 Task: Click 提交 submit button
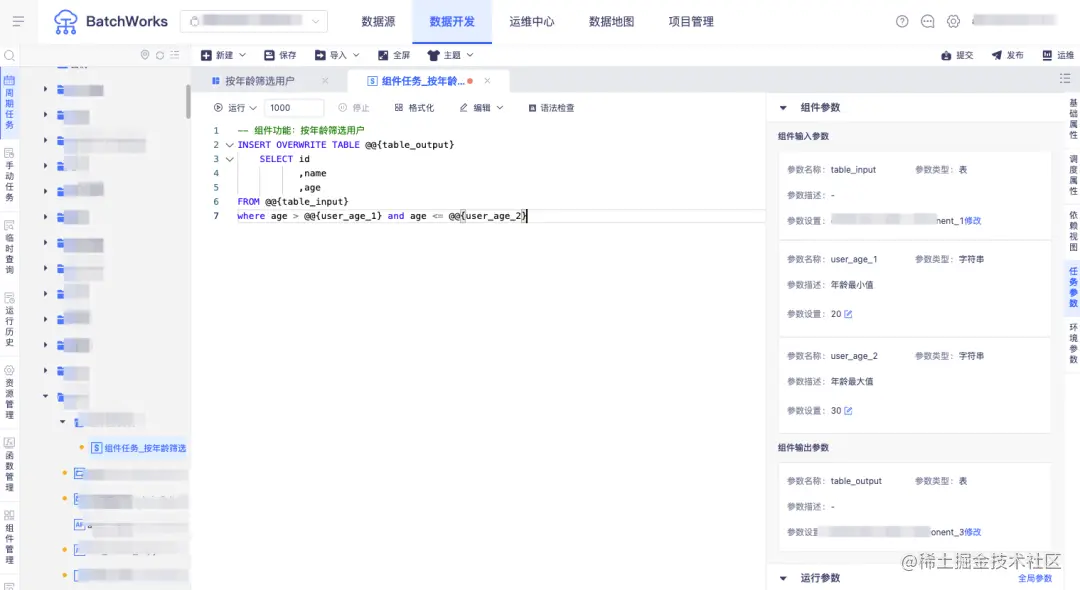click(x=957, y=55)
